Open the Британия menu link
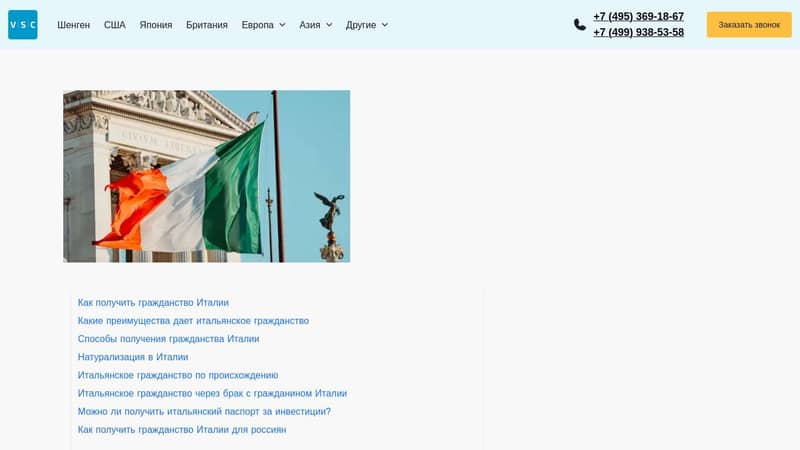800x450 pixels. 207,25
